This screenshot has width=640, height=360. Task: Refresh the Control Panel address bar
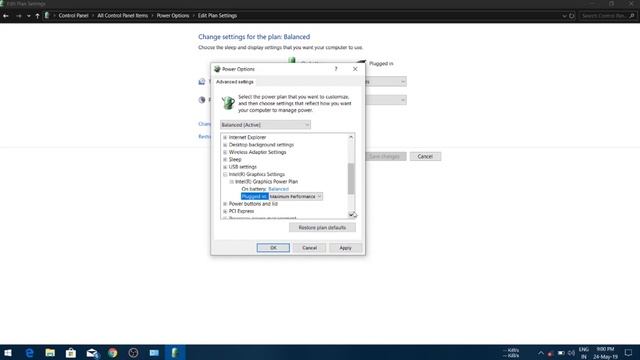pyautogui.click(x=572, y=16)
